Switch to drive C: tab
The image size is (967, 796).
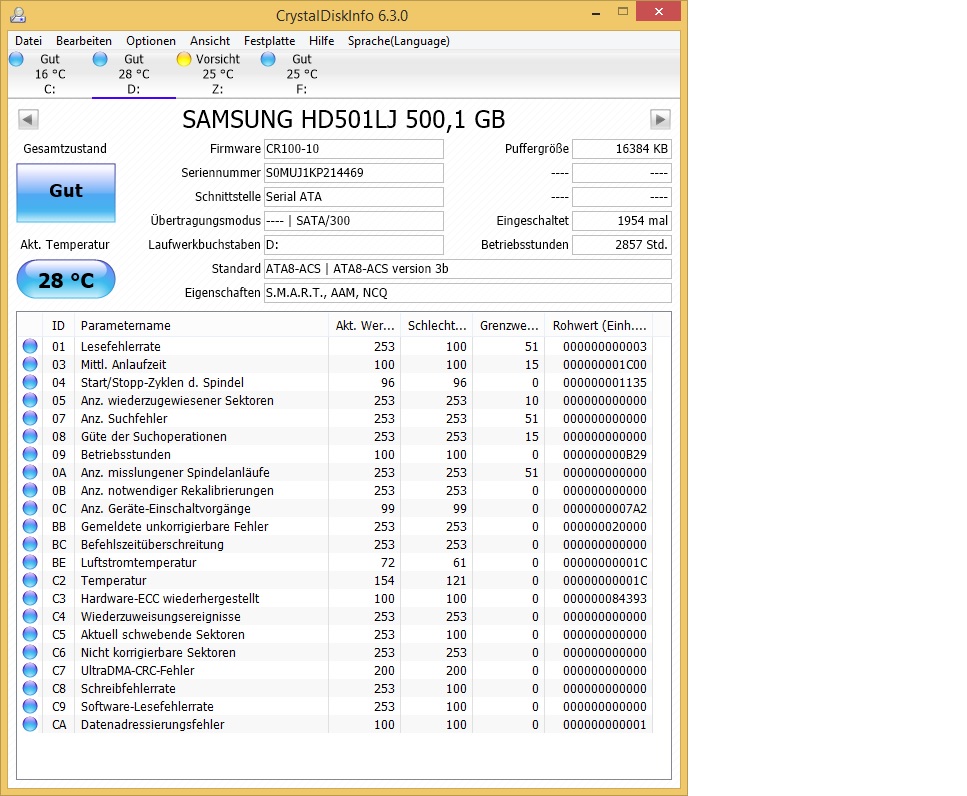[49, 74]
